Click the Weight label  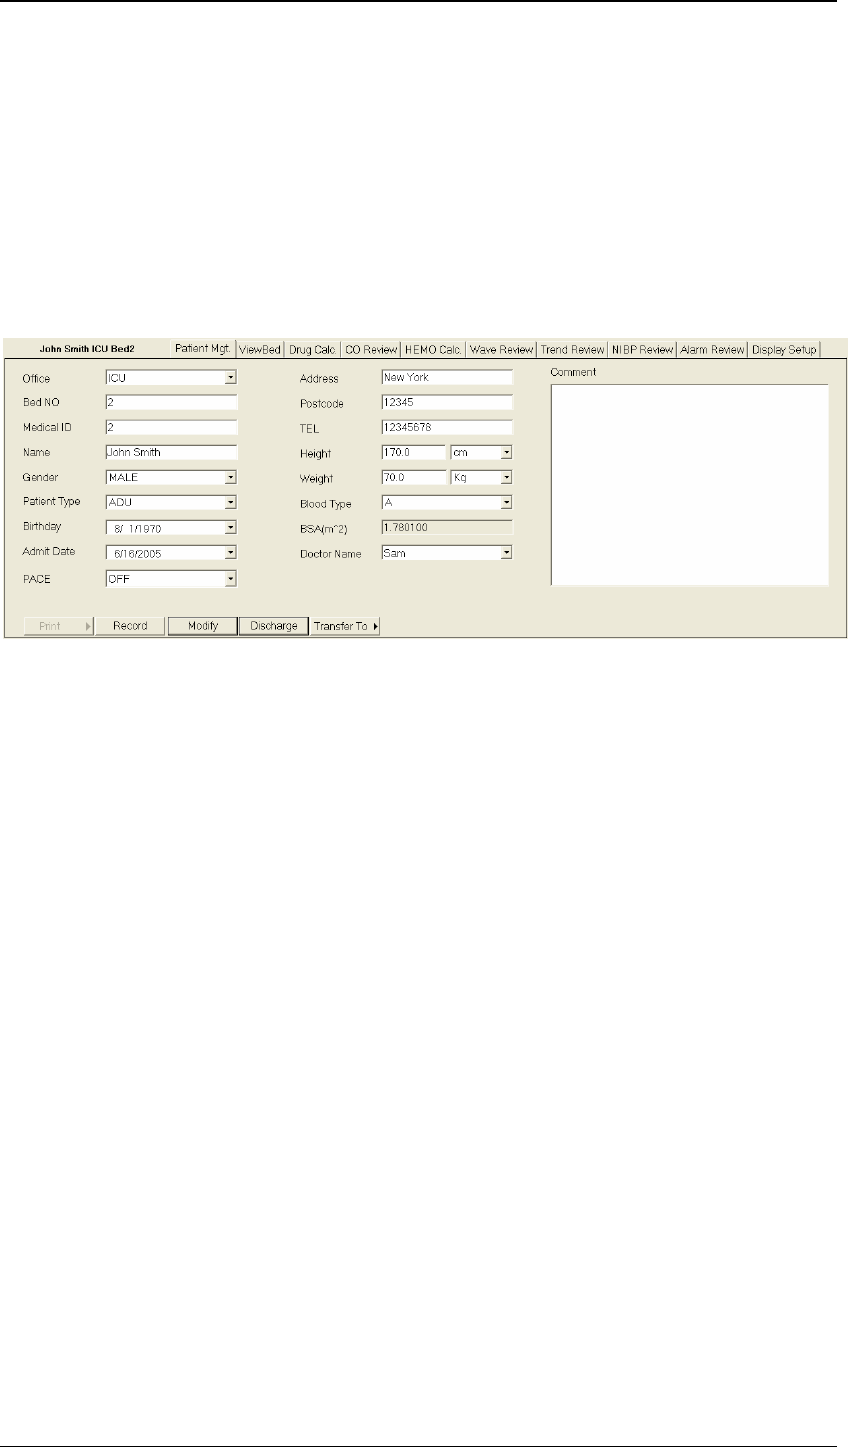(x=317, y=479)
